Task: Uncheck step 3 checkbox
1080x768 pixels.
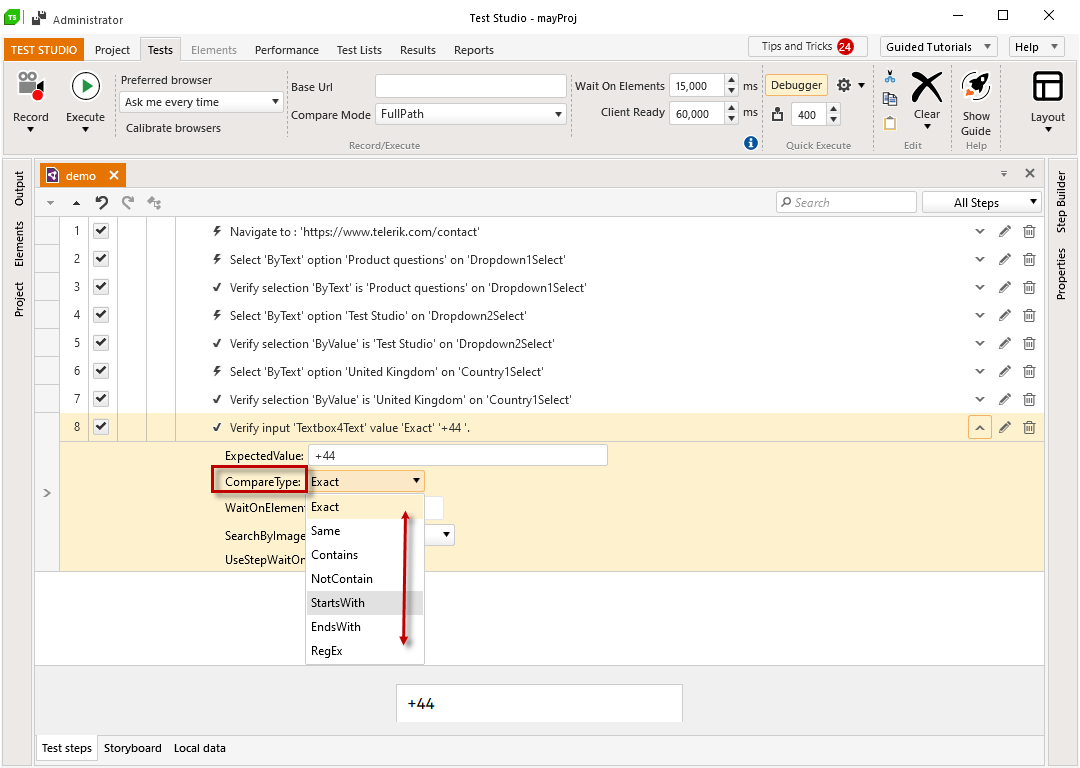Action: pyautogui.click(x=101, y=287)
